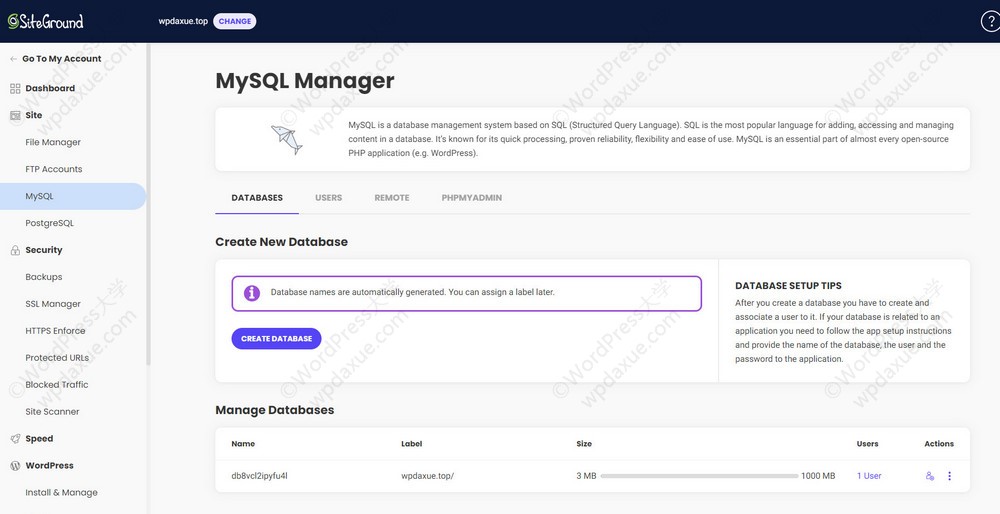
Task: Click the MySQL Manager page title
Action: 305,81
